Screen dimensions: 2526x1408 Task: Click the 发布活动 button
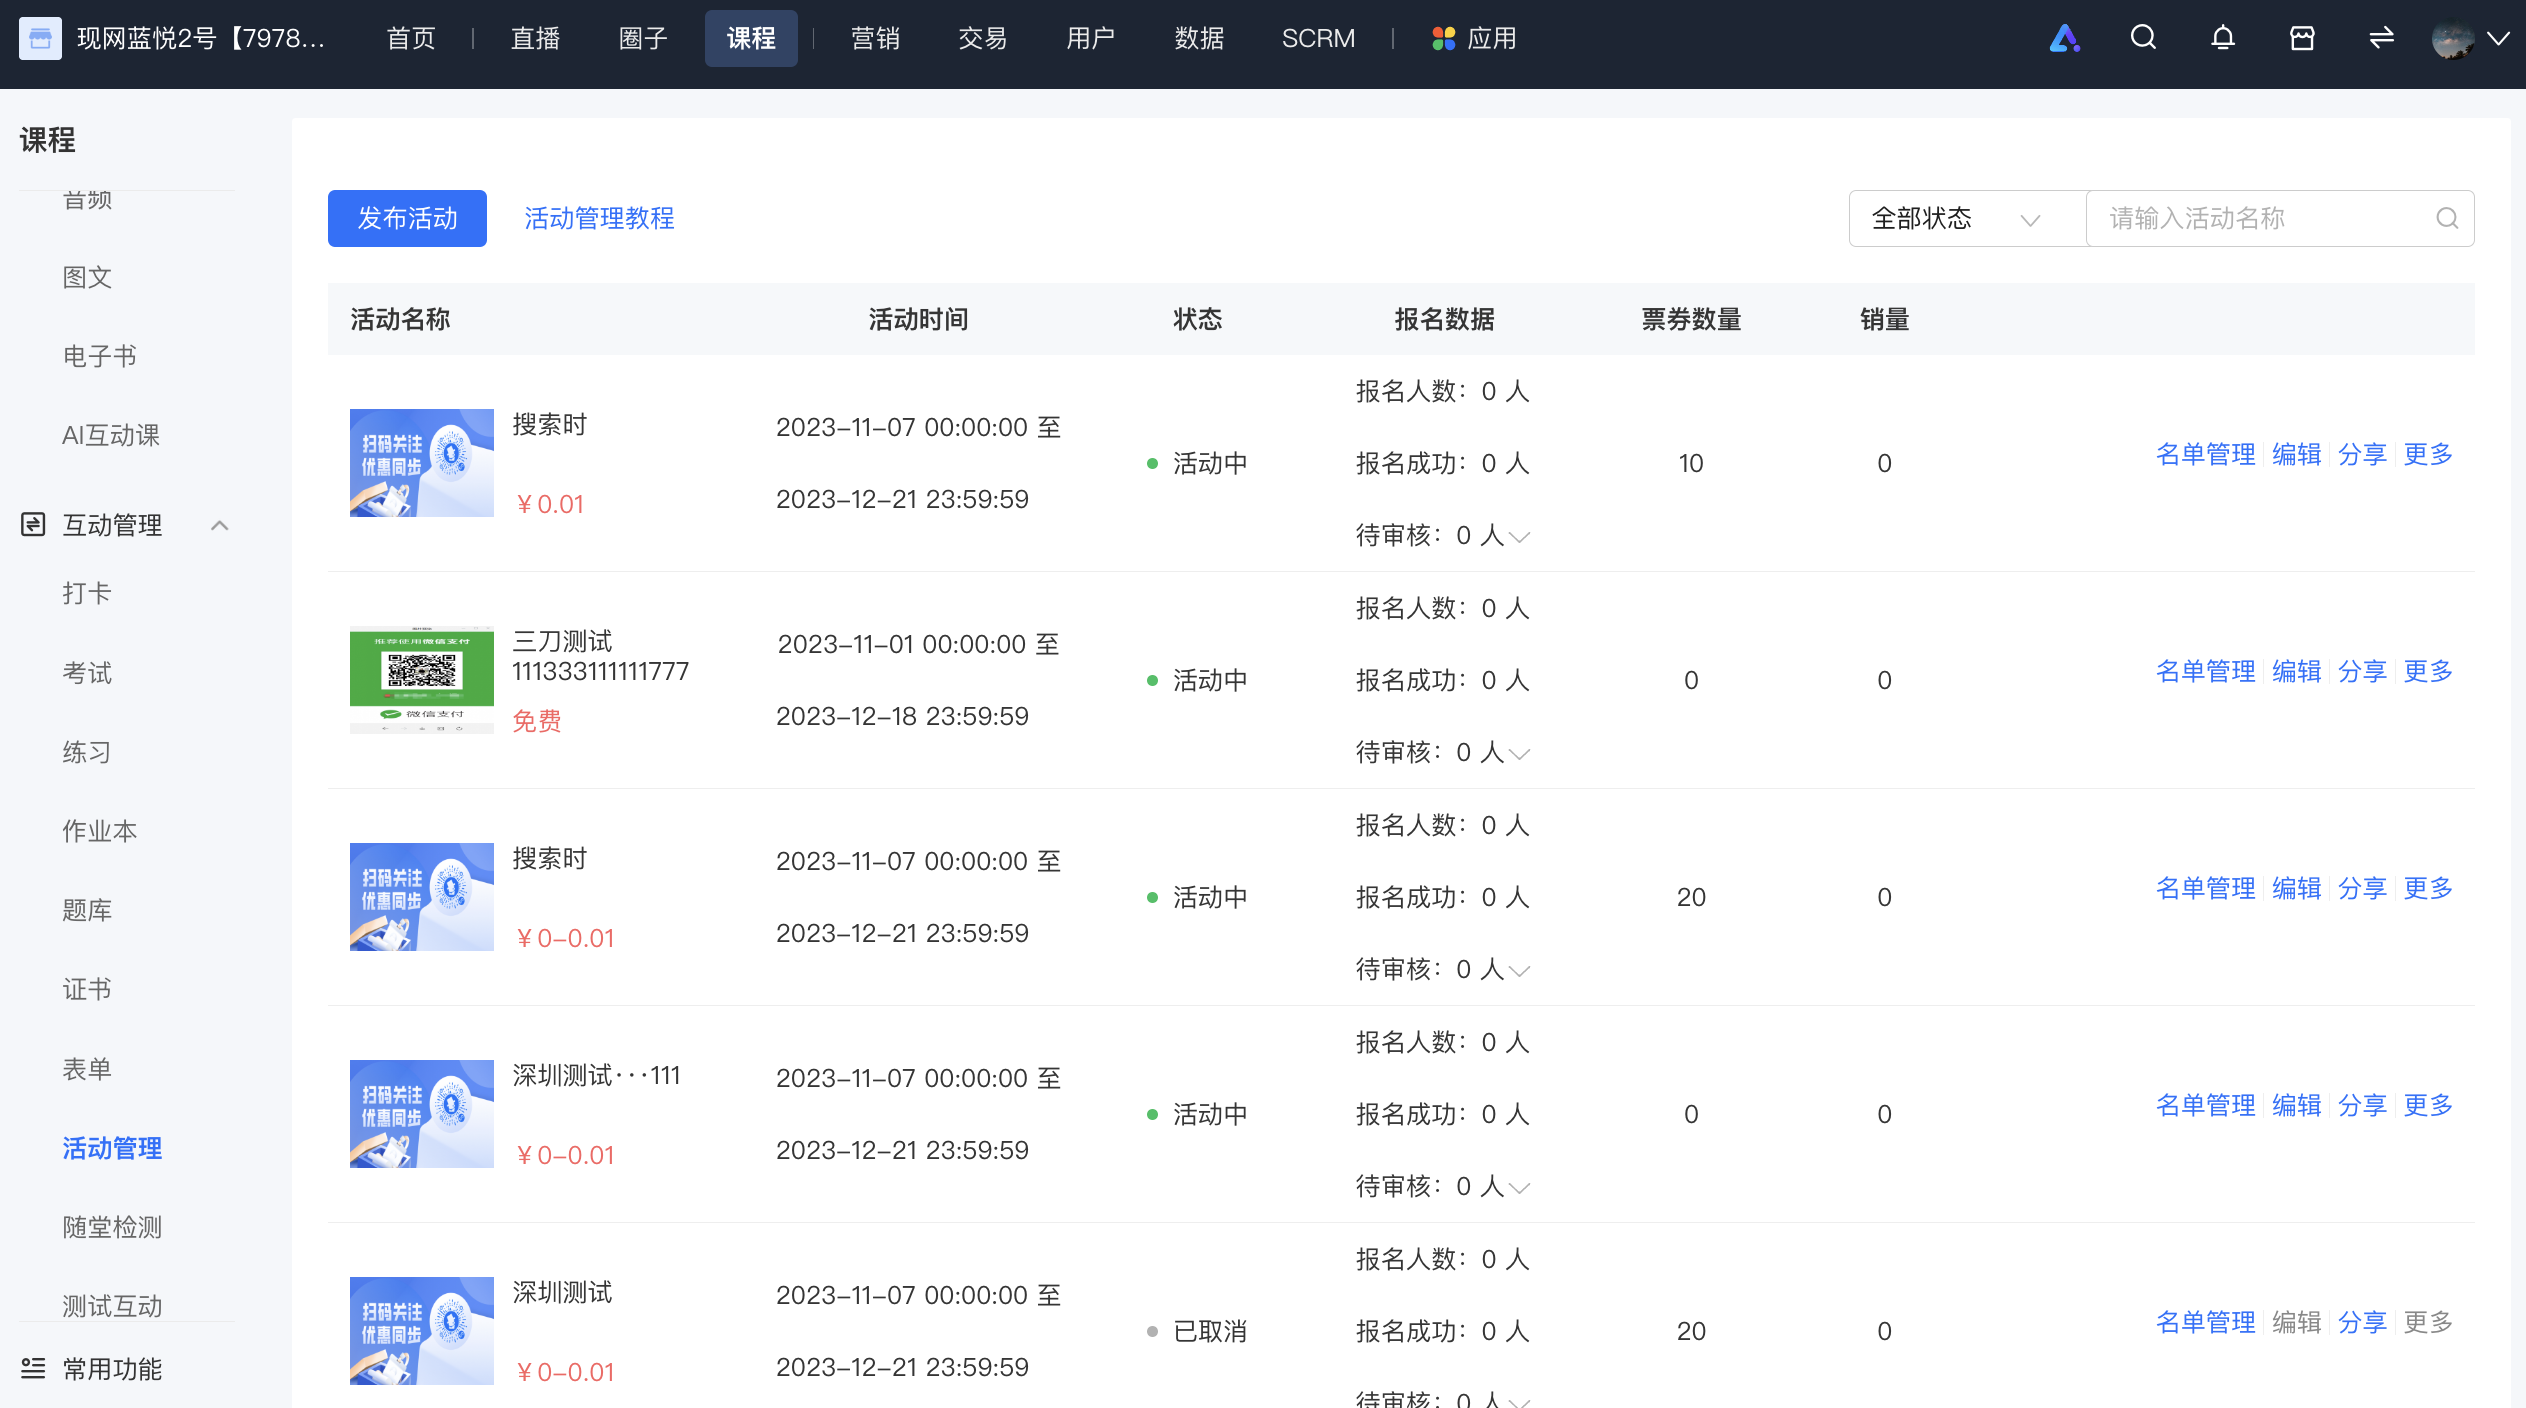[x=407, y=218]
